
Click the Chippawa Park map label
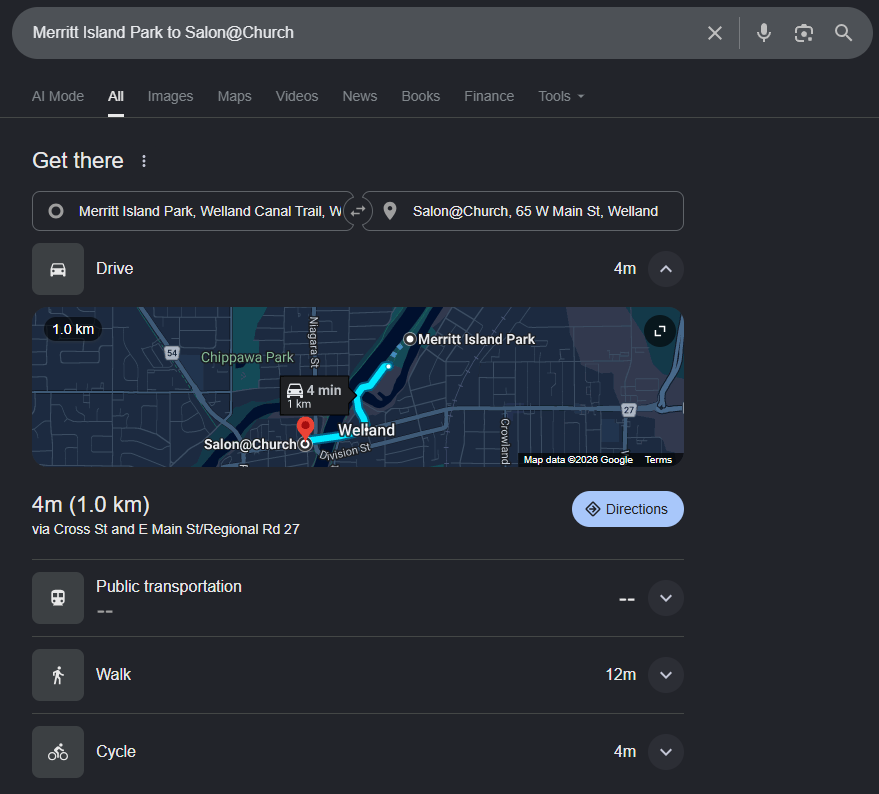click(247, 357)
